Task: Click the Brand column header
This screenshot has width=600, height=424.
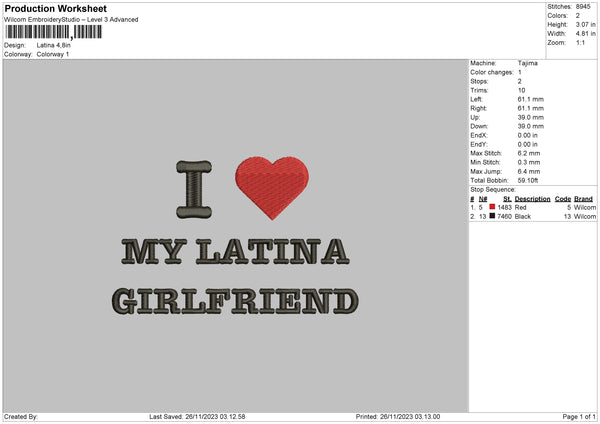Action: 584,199
